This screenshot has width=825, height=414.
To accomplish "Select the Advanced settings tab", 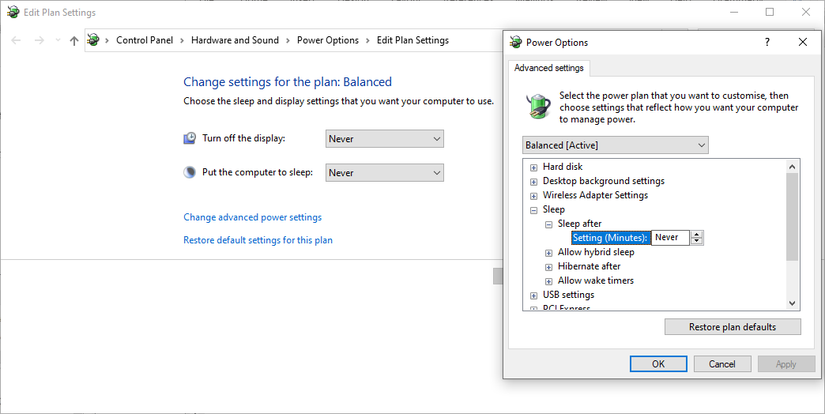I will point(549,68).
